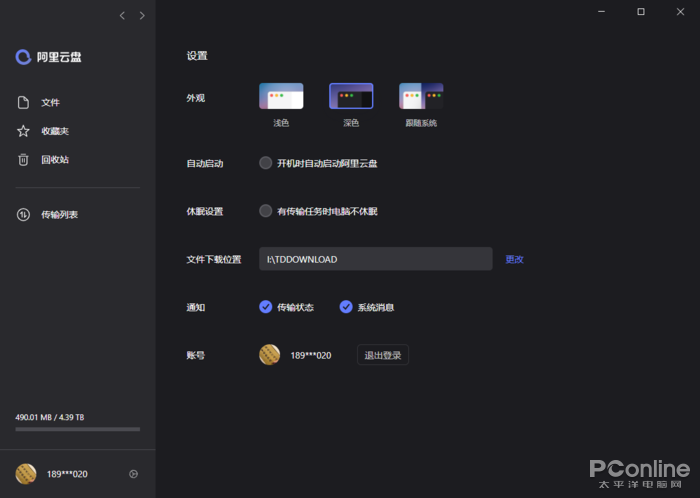This screenshot has height=498, width=700.
Task: Uncheck the 传输状态 notification checkbox
Action: coord(266,307)
